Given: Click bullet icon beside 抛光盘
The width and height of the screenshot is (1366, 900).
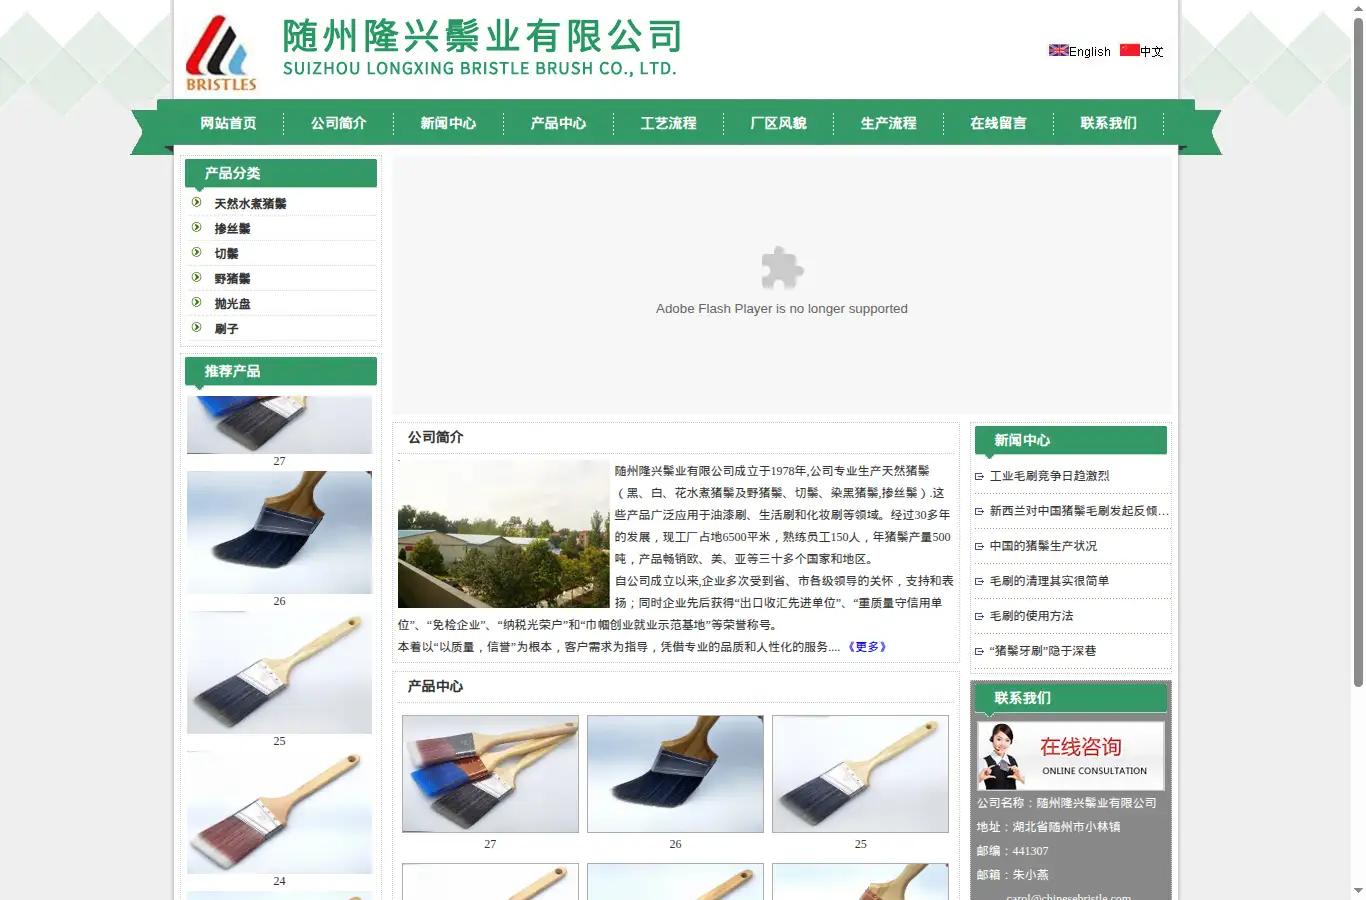Looking at the screenshot, I should click(x=197, y=302).
